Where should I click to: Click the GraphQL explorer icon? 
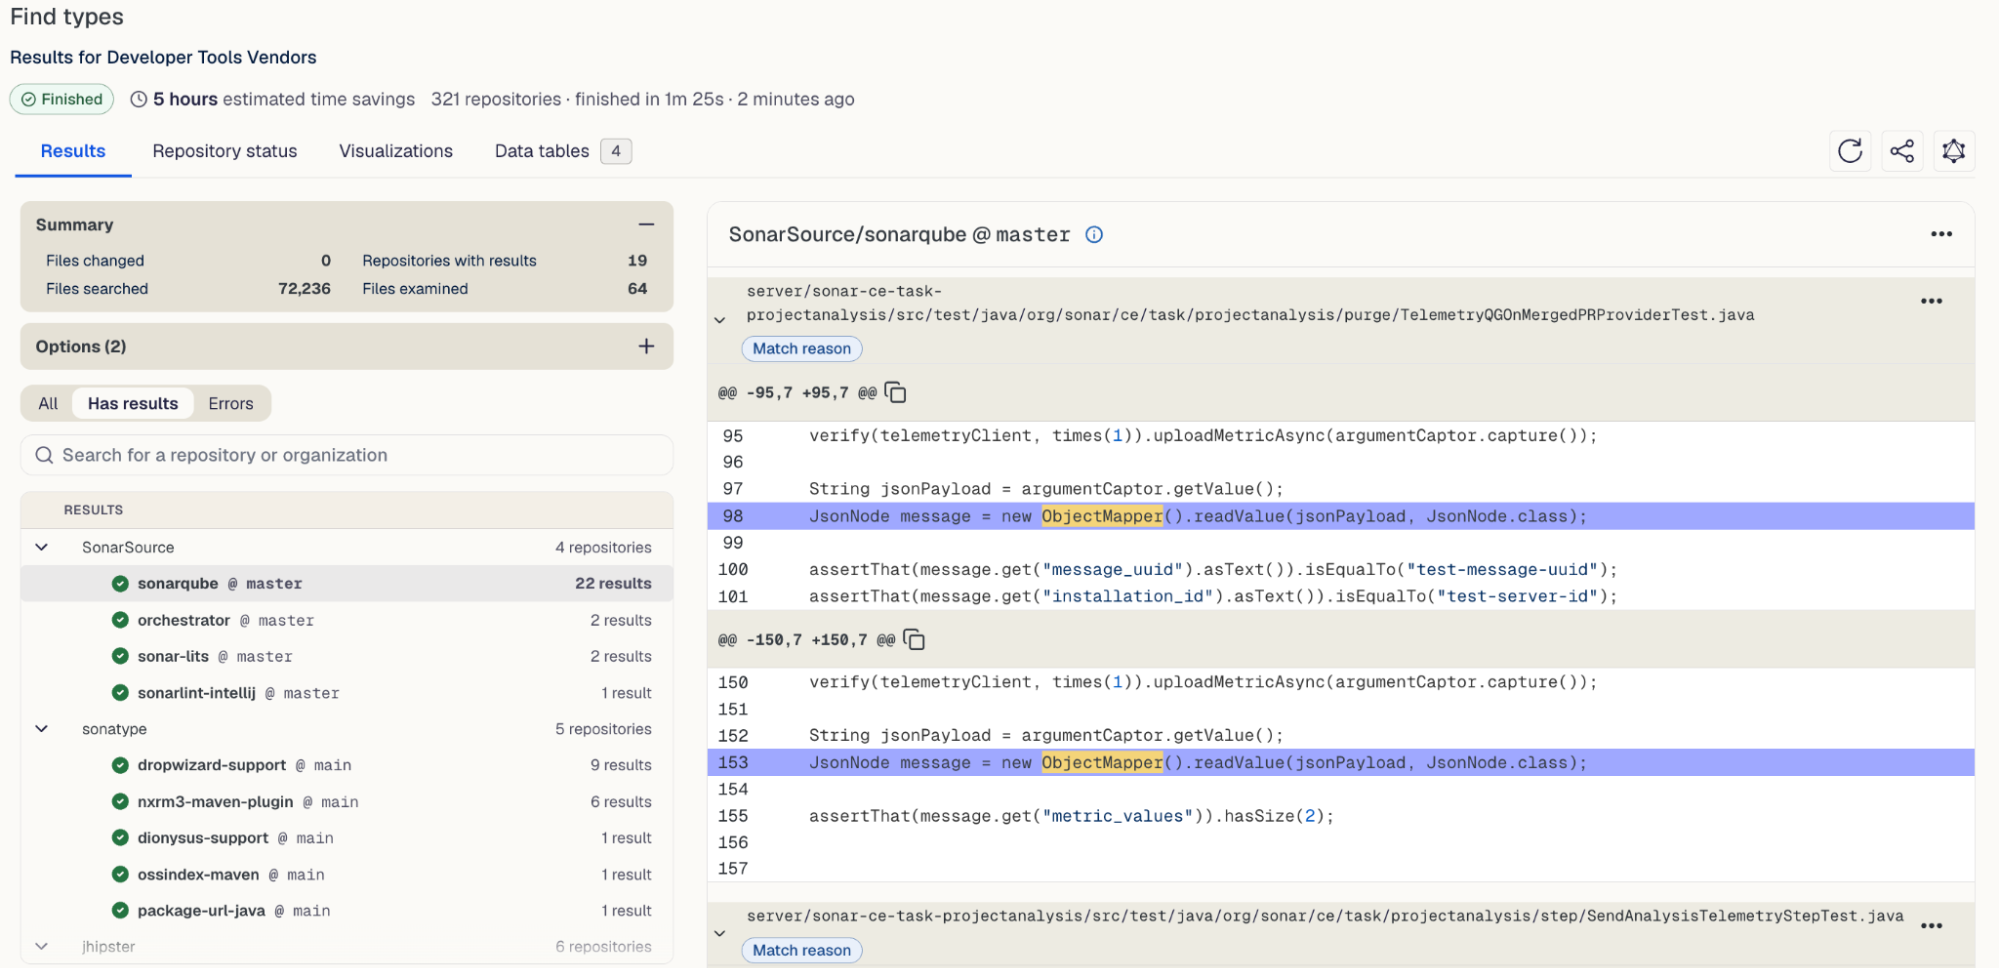pos(1953,151)
